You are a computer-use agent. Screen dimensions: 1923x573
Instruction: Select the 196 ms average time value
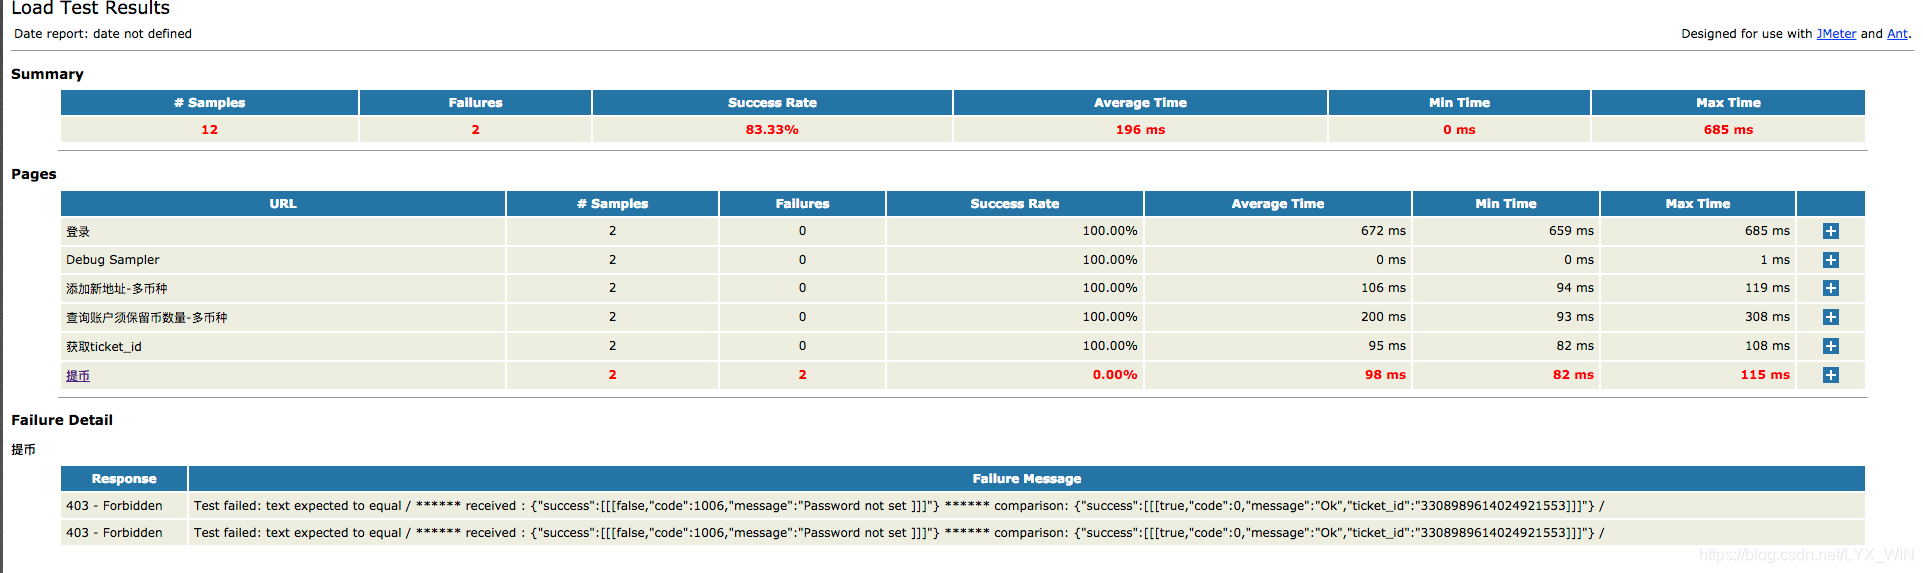click(x=1140, y=130)
